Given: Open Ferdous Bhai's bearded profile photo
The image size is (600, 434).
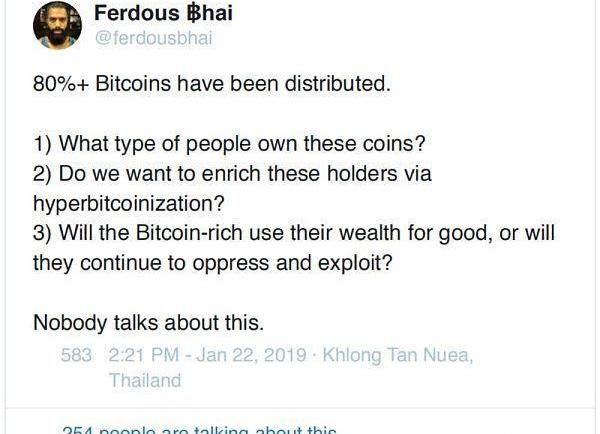Looking at the screenshot, I should [x=57, y=25].
